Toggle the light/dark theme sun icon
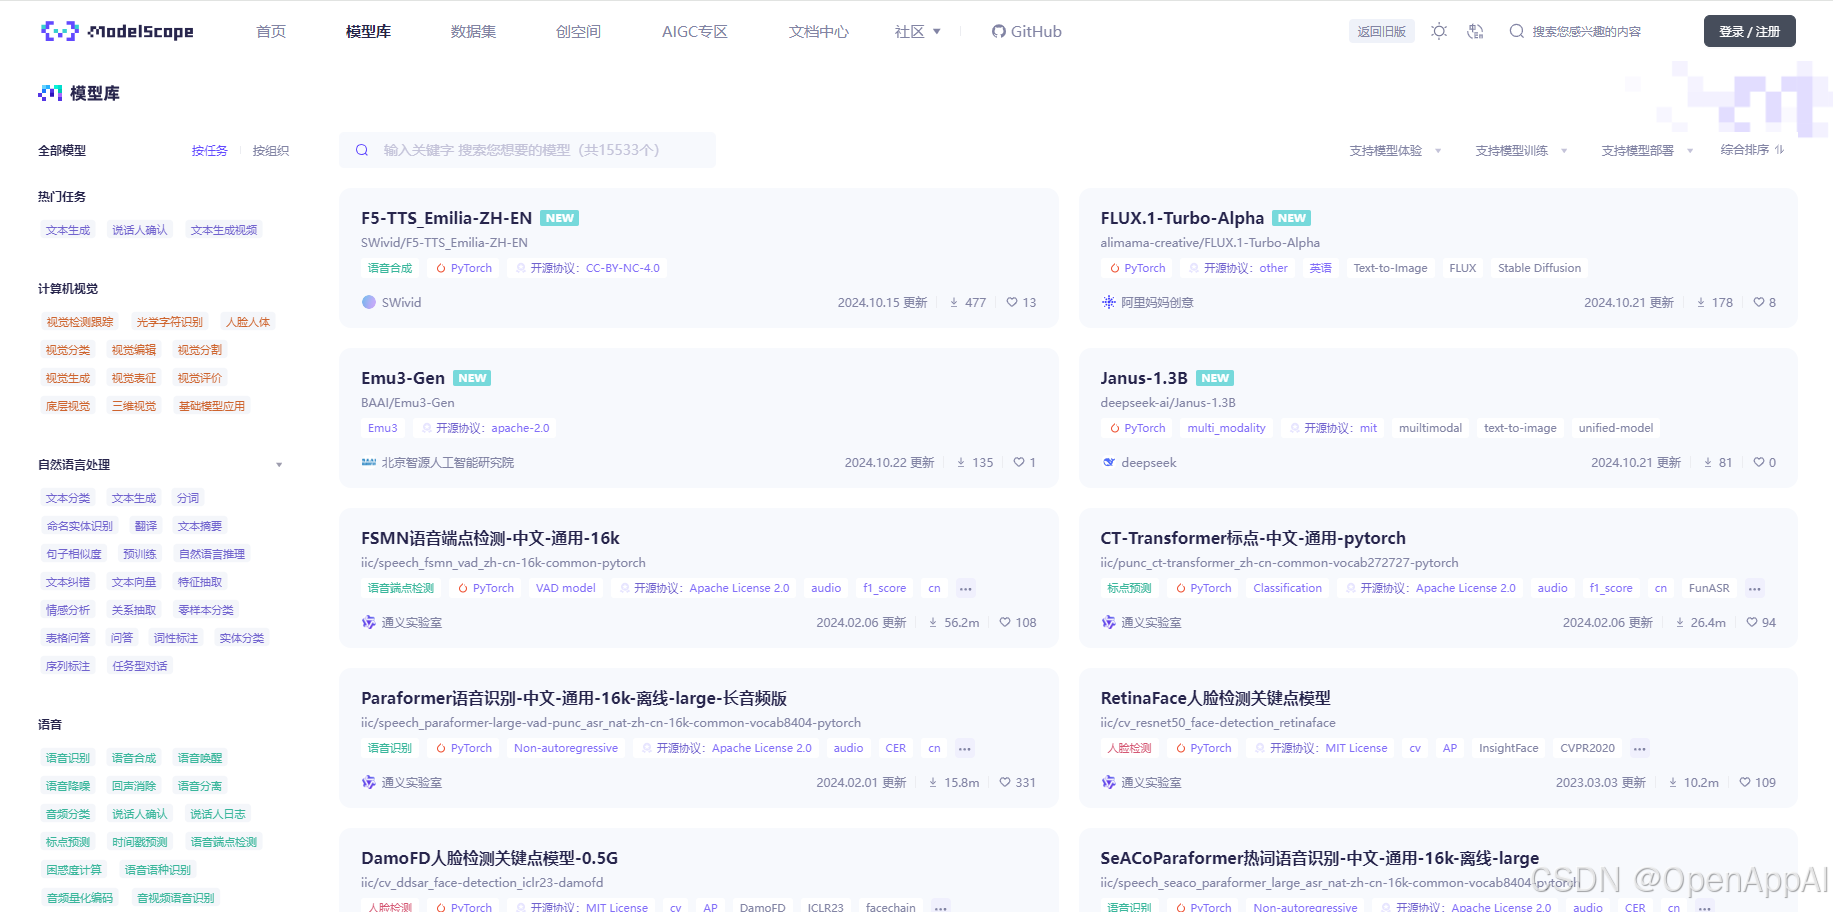The width and height of the screenshot is (1833, 912). tap(1439, 31)
